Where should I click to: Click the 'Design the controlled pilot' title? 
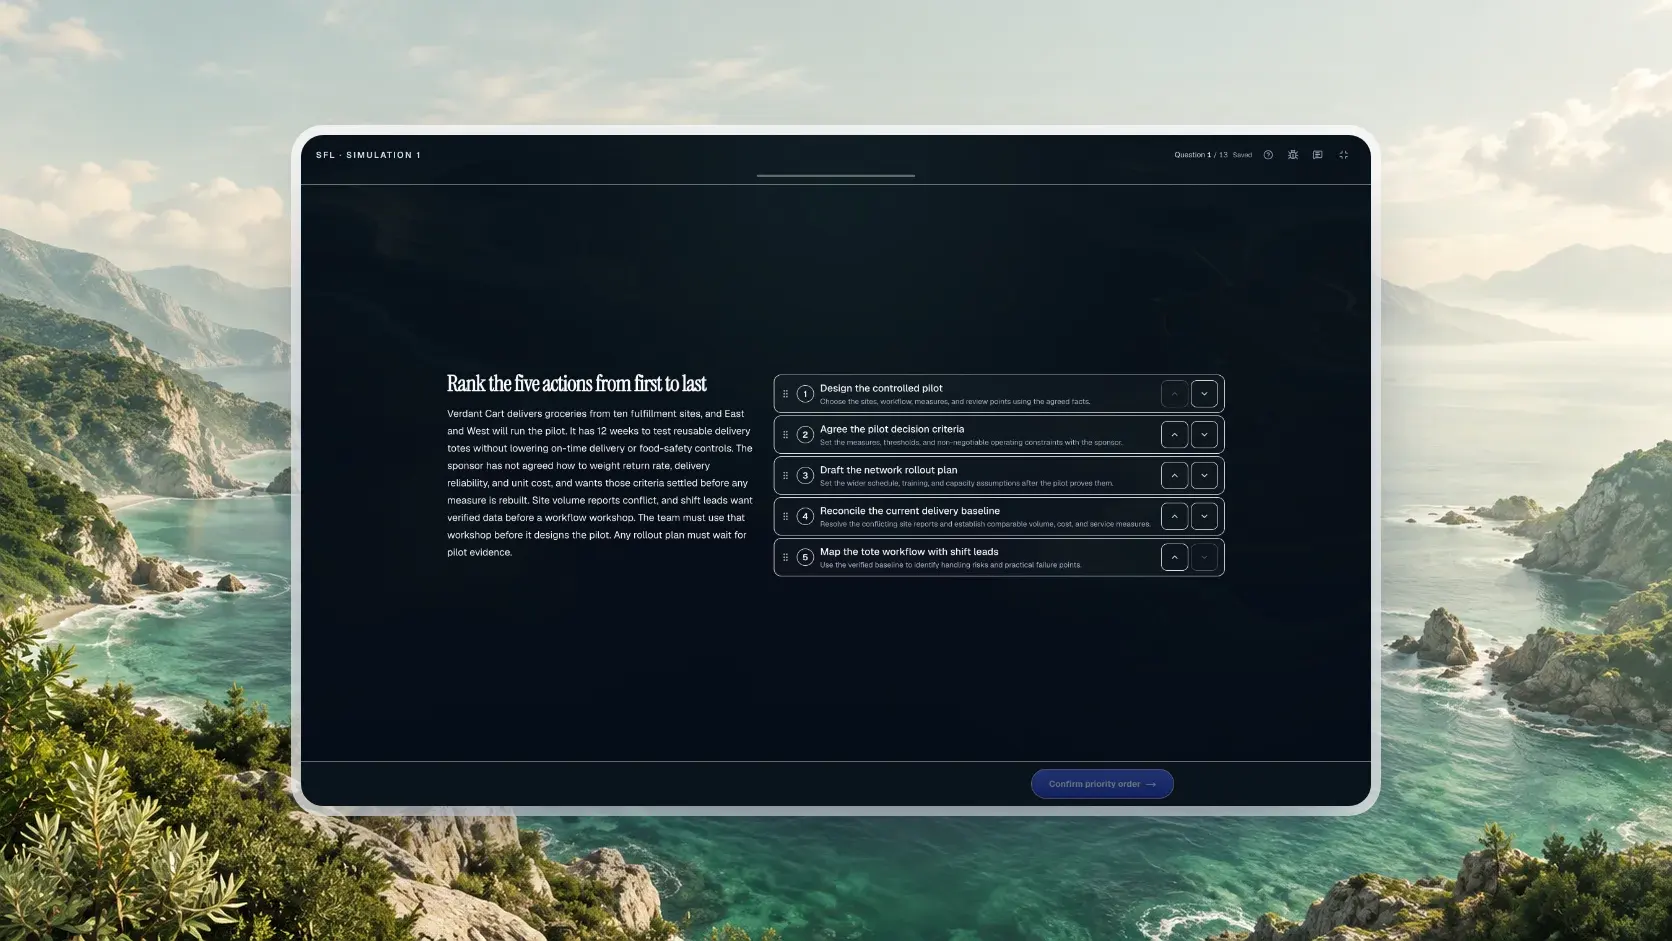click(x=881, y=388)
